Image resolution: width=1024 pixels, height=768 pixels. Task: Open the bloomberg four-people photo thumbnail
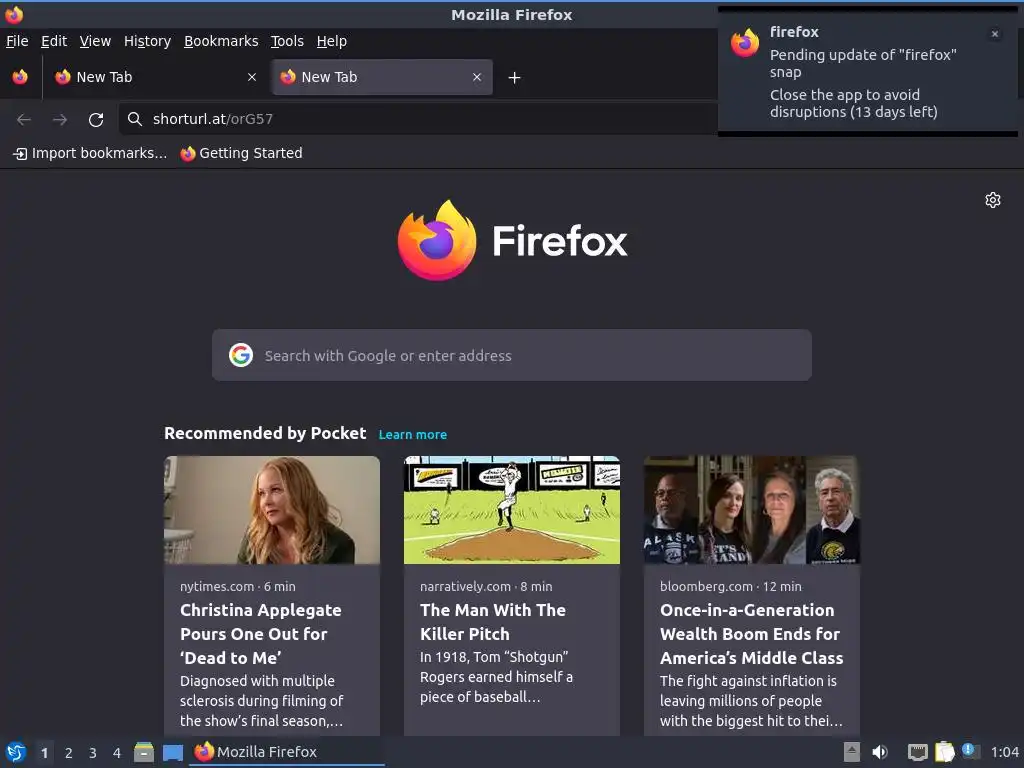pyautogui.click(x=752, y=510)
